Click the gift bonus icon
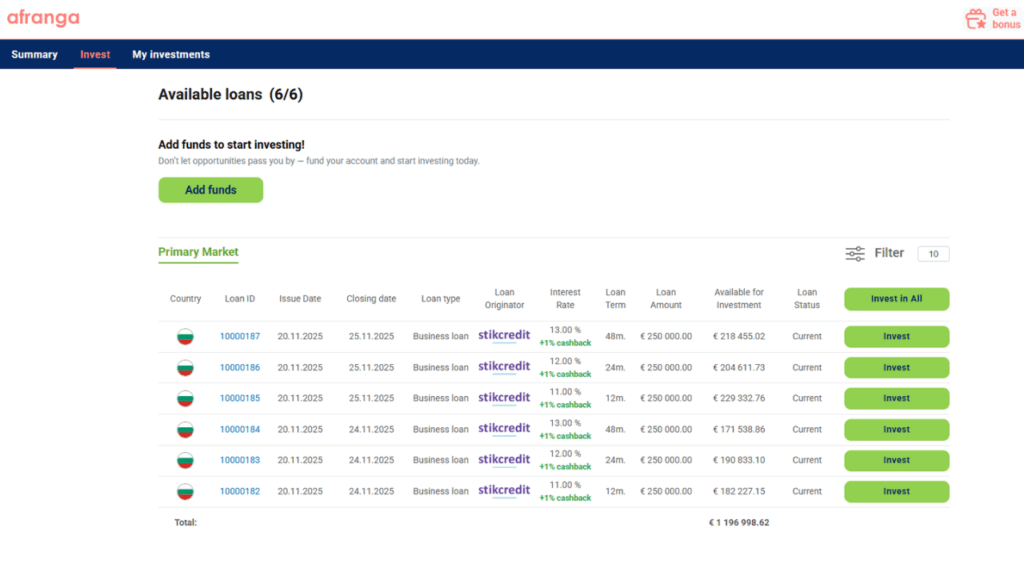1024x576 pixels. (x=975, y=19)
